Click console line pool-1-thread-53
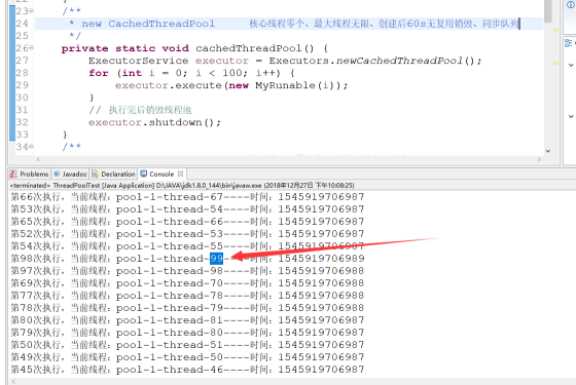Screen dimensions: 576x385 187,234
